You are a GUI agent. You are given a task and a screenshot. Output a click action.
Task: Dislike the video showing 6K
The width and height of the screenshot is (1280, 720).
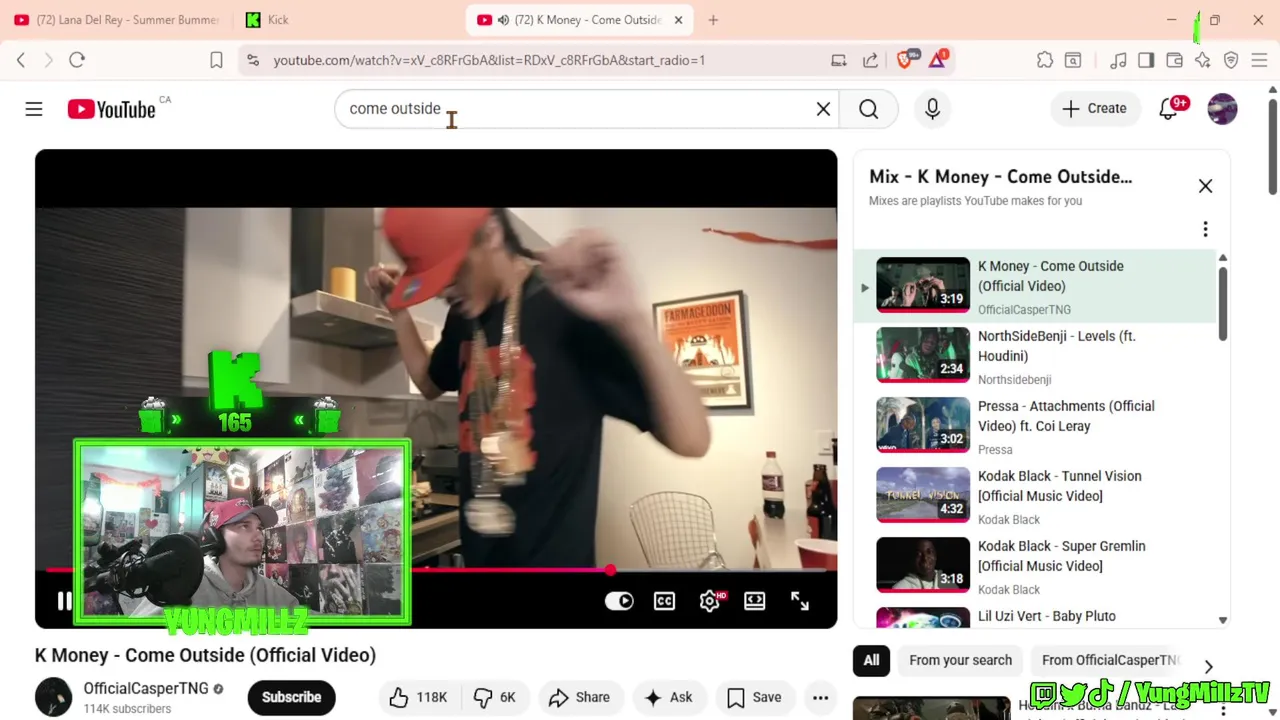point(494,697)
